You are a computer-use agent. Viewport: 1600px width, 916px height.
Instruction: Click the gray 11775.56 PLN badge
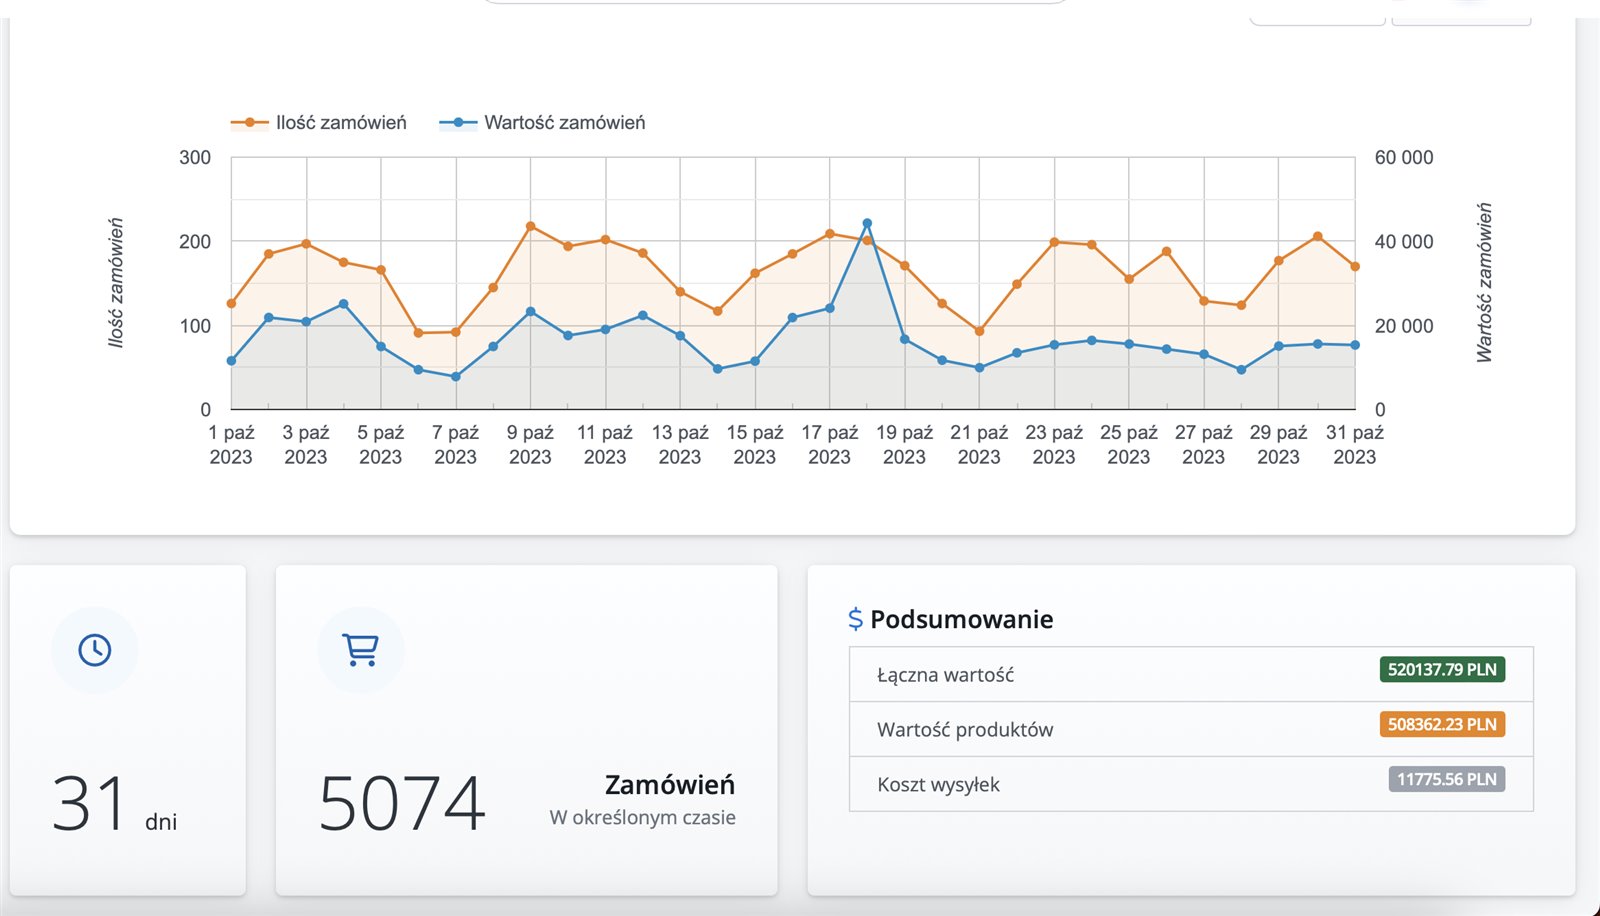1446,780
